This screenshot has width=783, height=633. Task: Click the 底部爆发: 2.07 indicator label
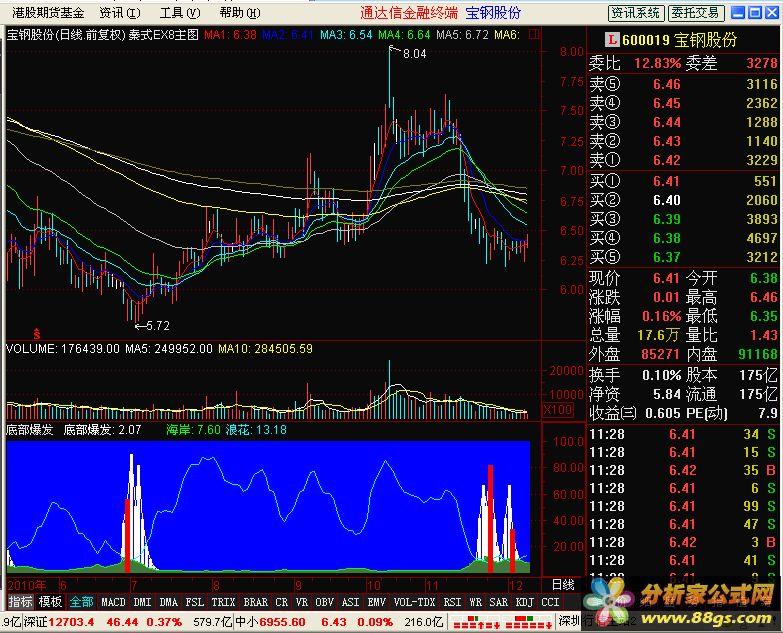(102, 430)
